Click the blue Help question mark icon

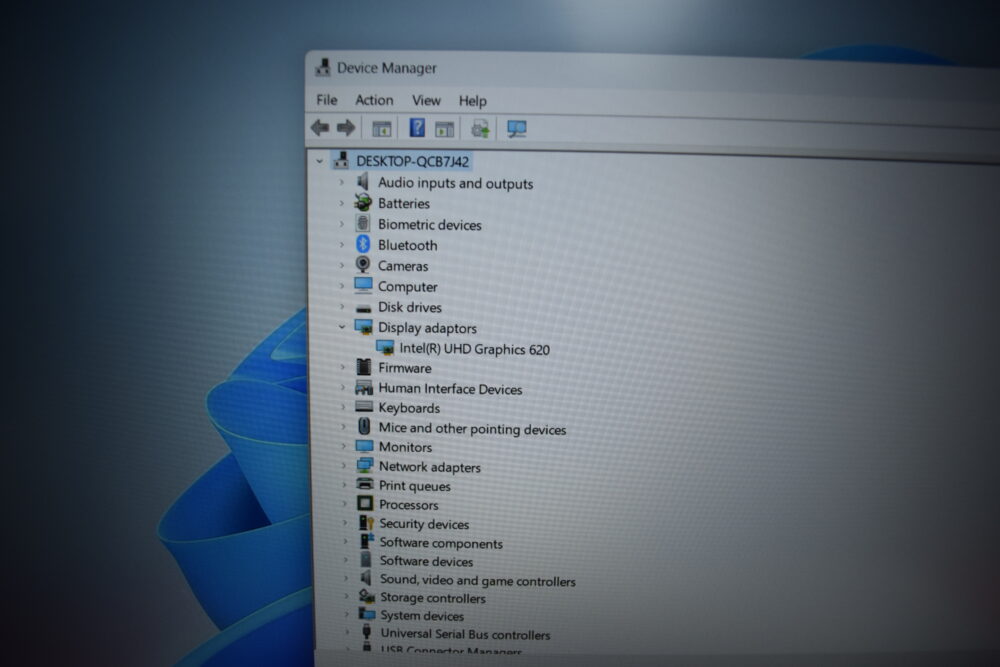coord(416,128)
